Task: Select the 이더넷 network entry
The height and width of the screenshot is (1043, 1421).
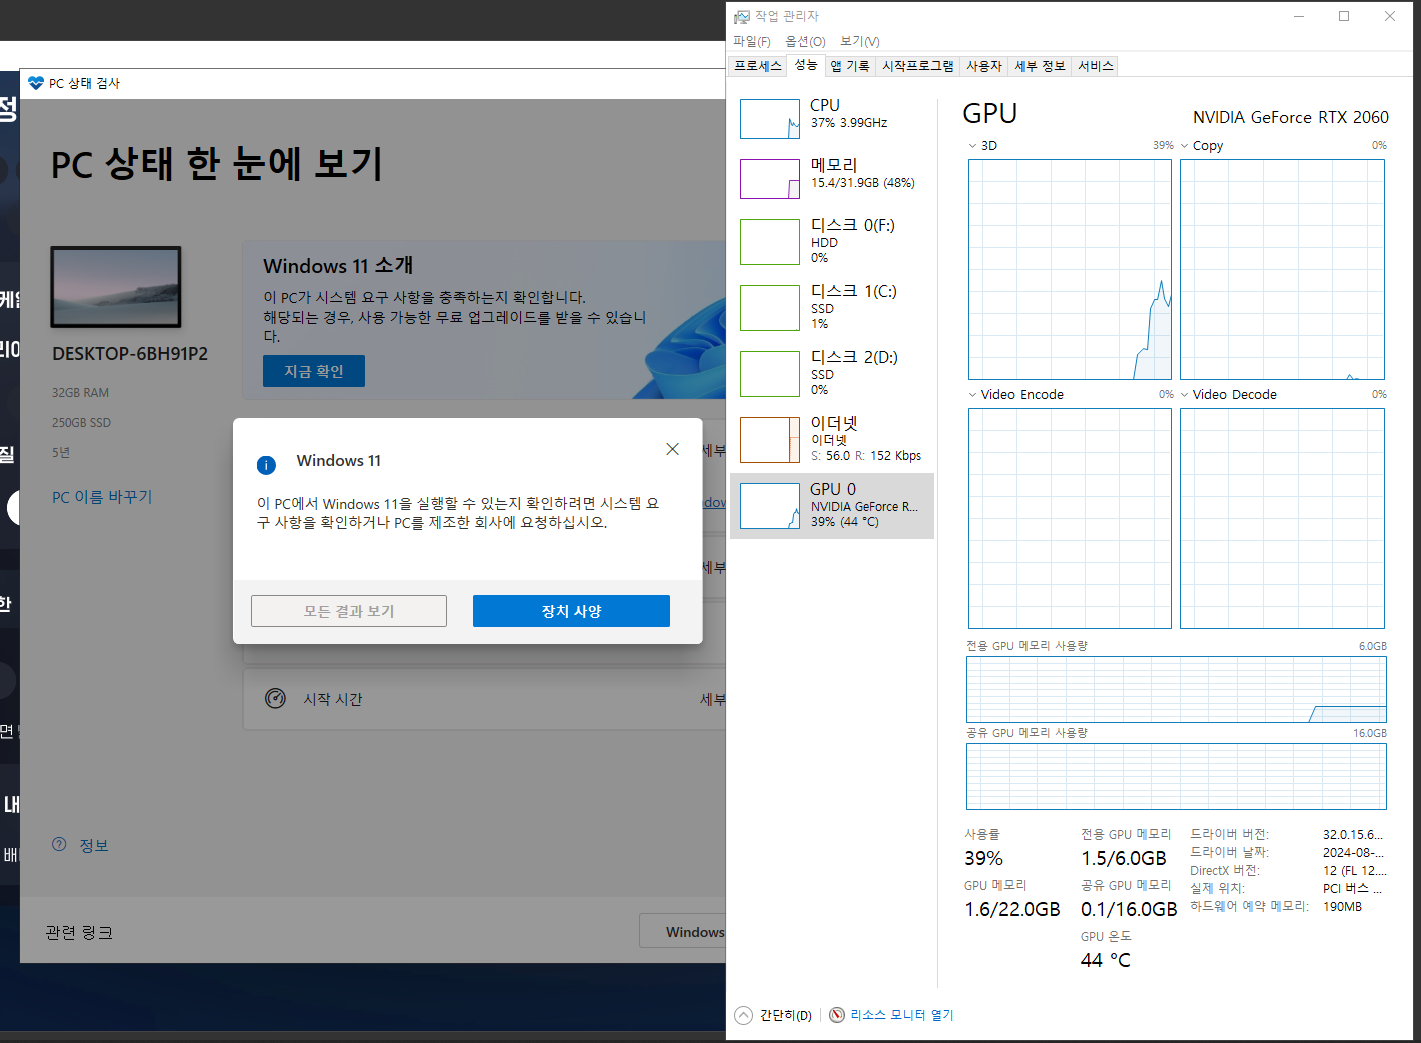Action: point(832,439)
